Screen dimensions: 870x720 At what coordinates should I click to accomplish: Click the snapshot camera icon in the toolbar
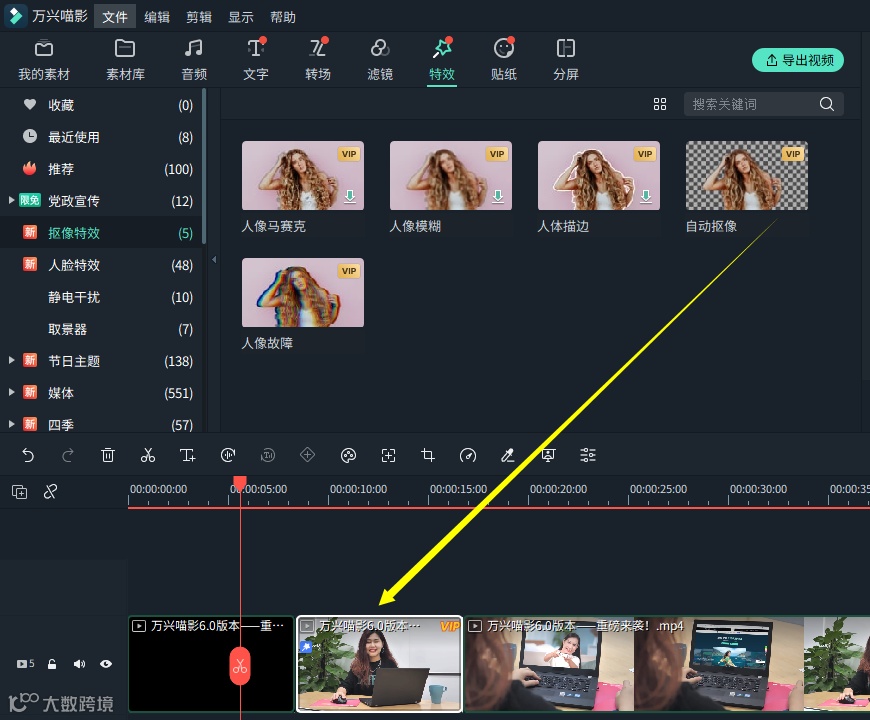(547, 455)
